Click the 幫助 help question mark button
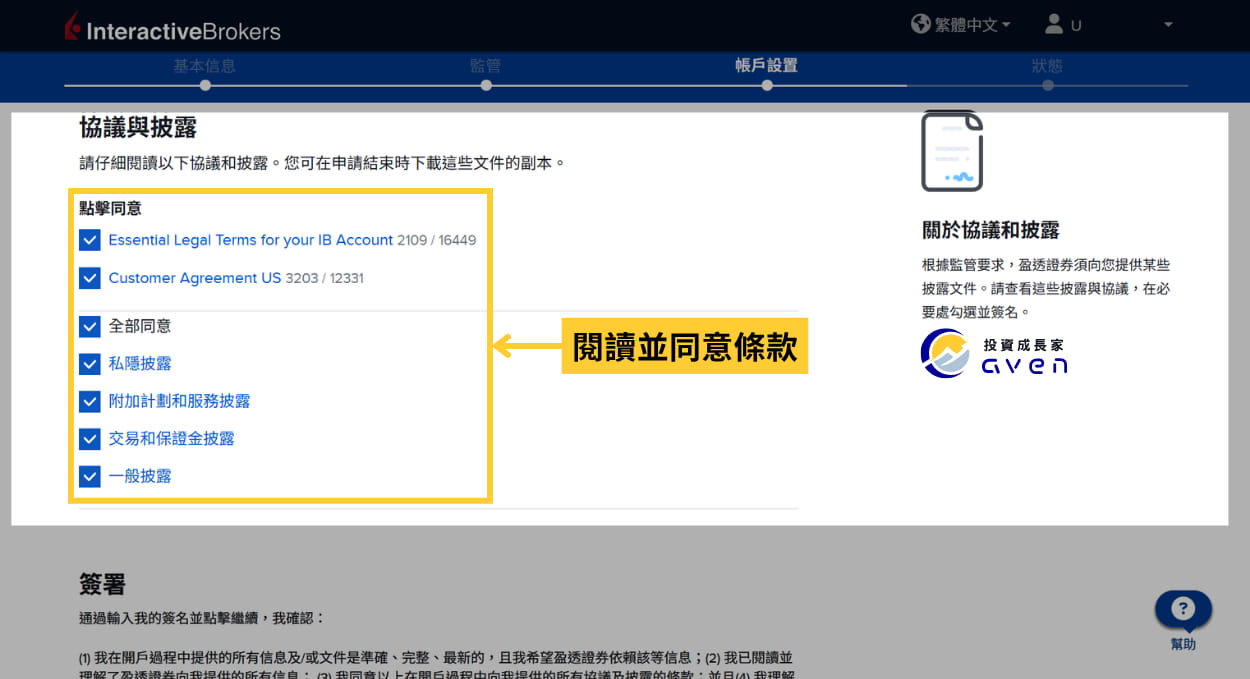Image resolution: width=1250 pixels, height=679 pixels. (x=1183, y=610)
